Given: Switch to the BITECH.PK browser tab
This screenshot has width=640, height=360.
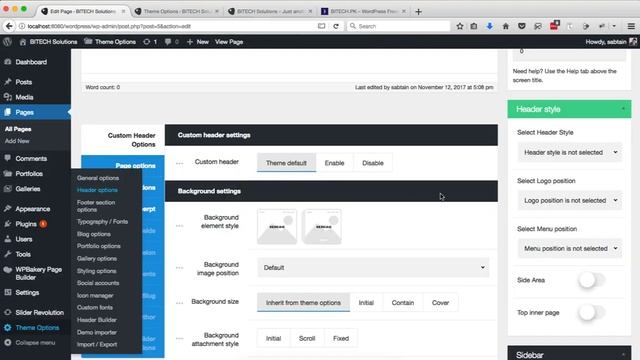Looking at the screenshot, I should tap(363, 11).
